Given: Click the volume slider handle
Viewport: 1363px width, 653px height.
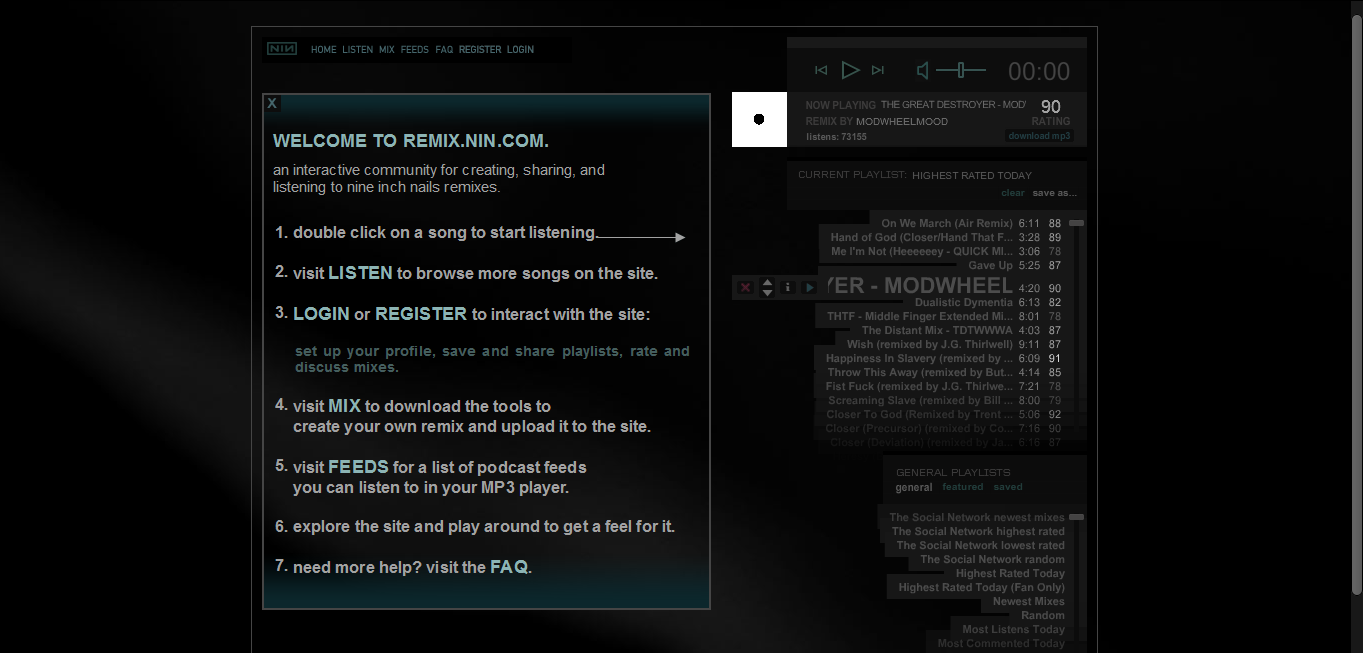Looking at the screenshot, I should point(961,70).
